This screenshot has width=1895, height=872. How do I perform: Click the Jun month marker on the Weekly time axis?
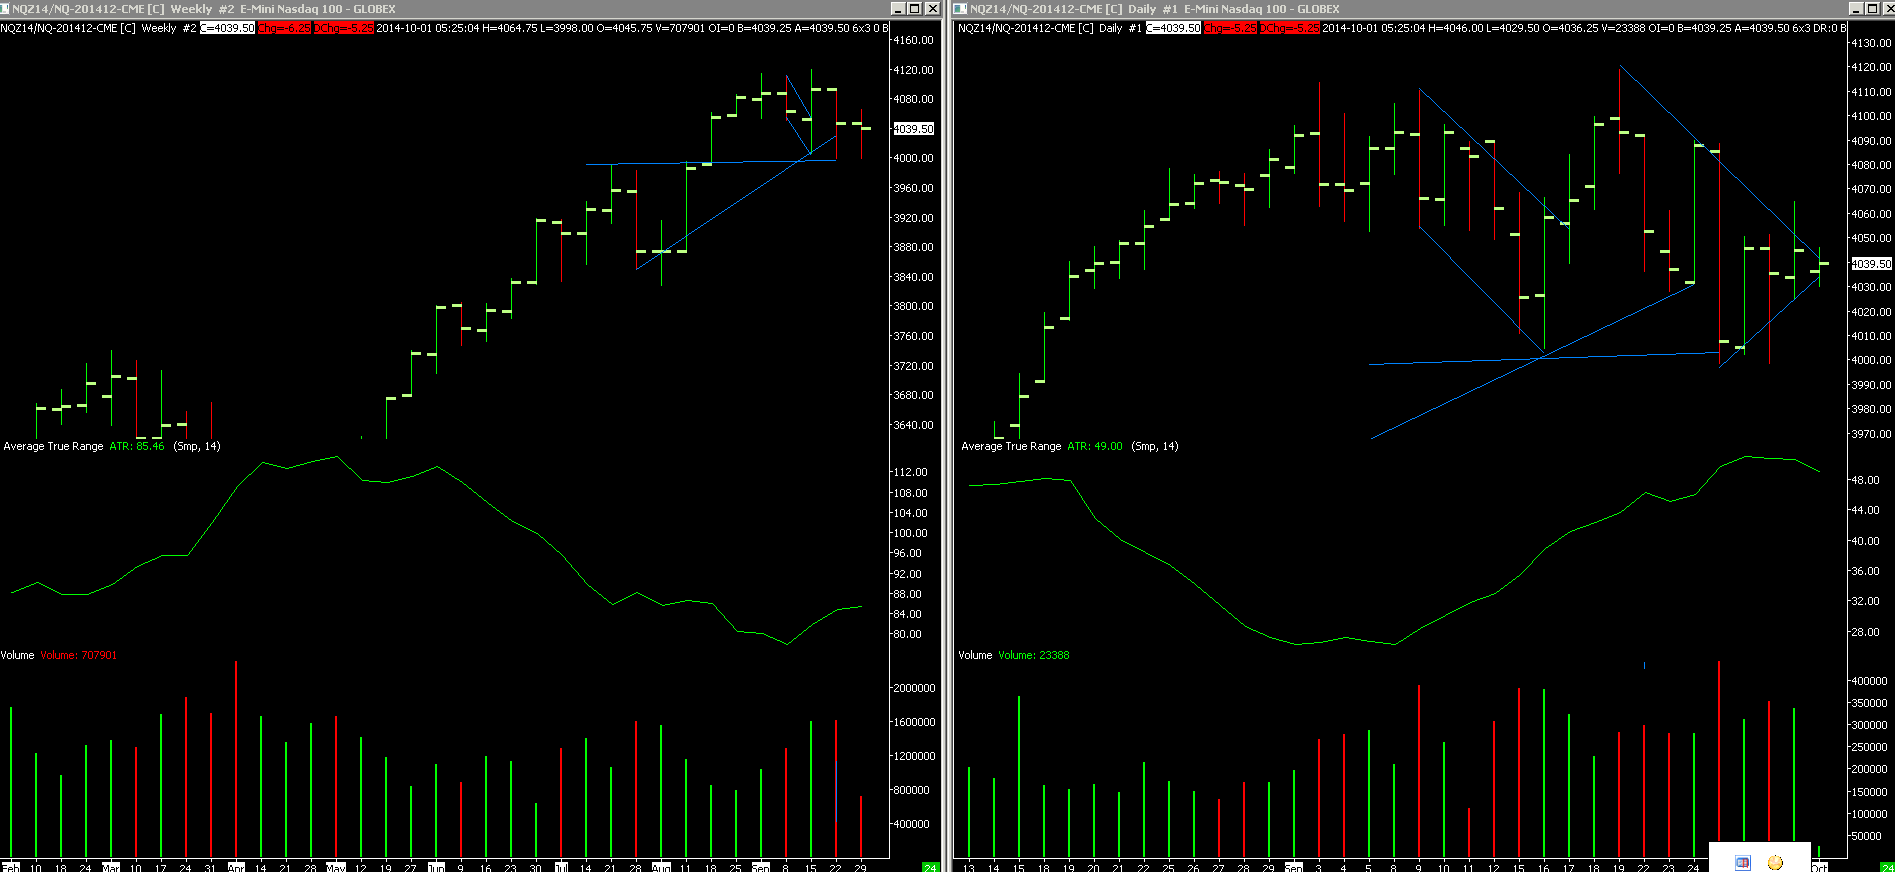coord(436,867)
